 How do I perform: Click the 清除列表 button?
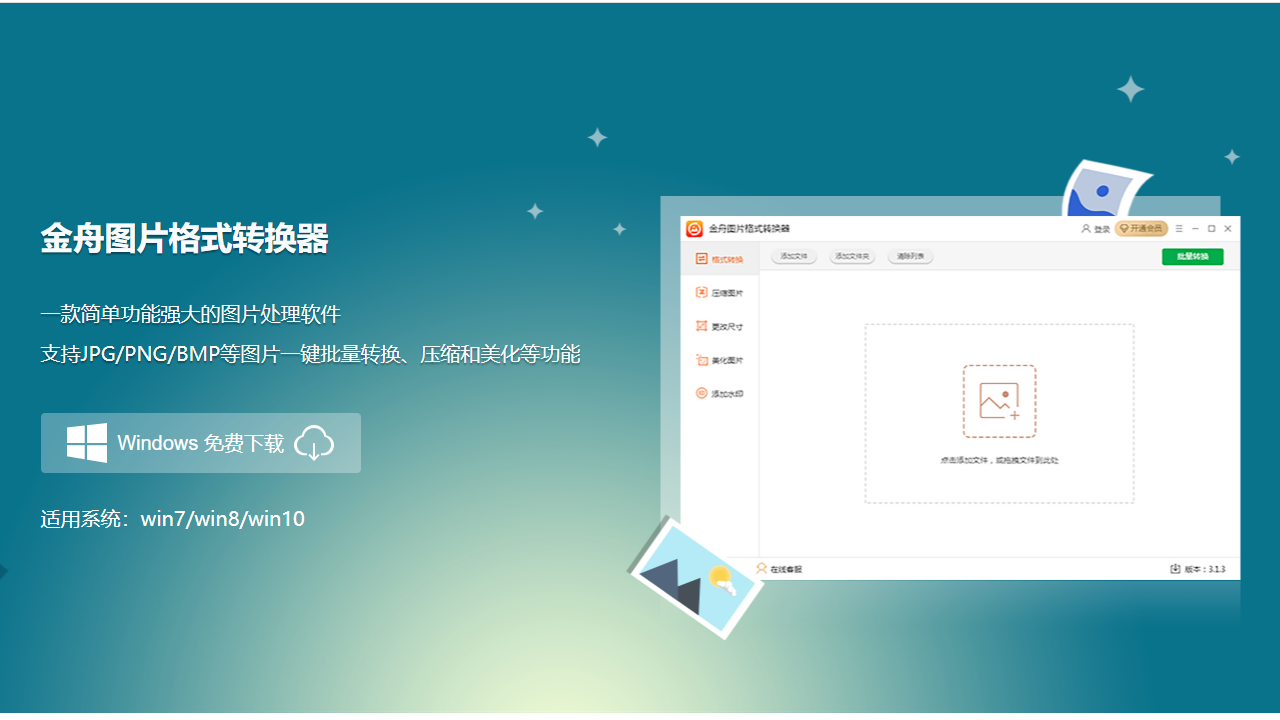(910, 257)
